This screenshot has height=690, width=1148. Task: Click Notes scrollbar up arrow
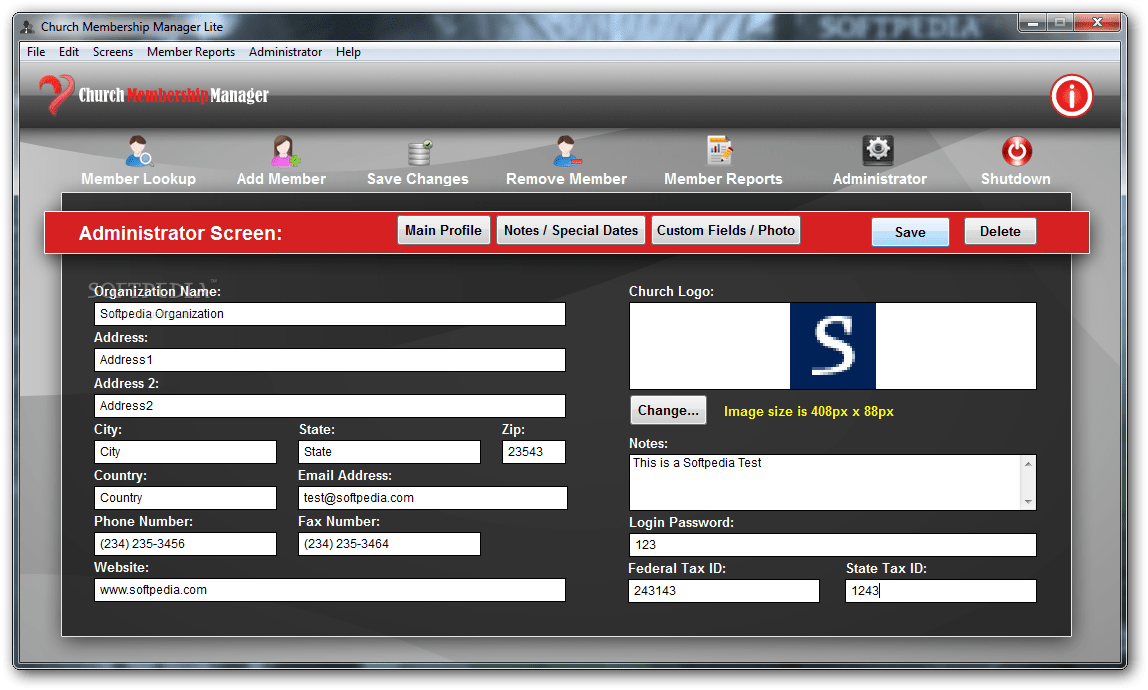point(1028,464)
